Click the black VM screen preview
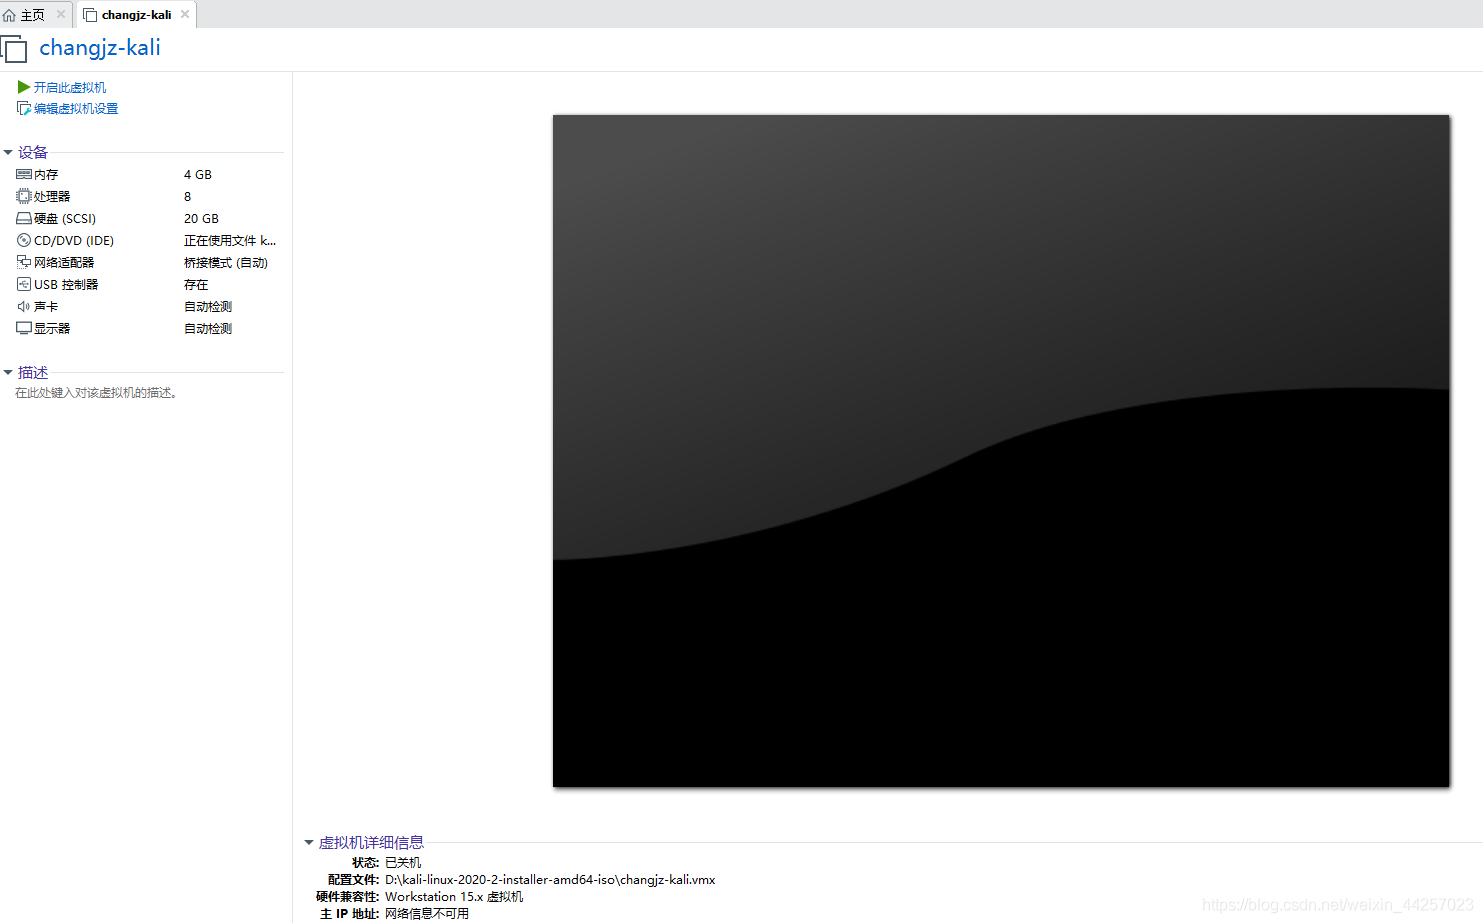The image size is (1483, 923). pos(1001,451)
